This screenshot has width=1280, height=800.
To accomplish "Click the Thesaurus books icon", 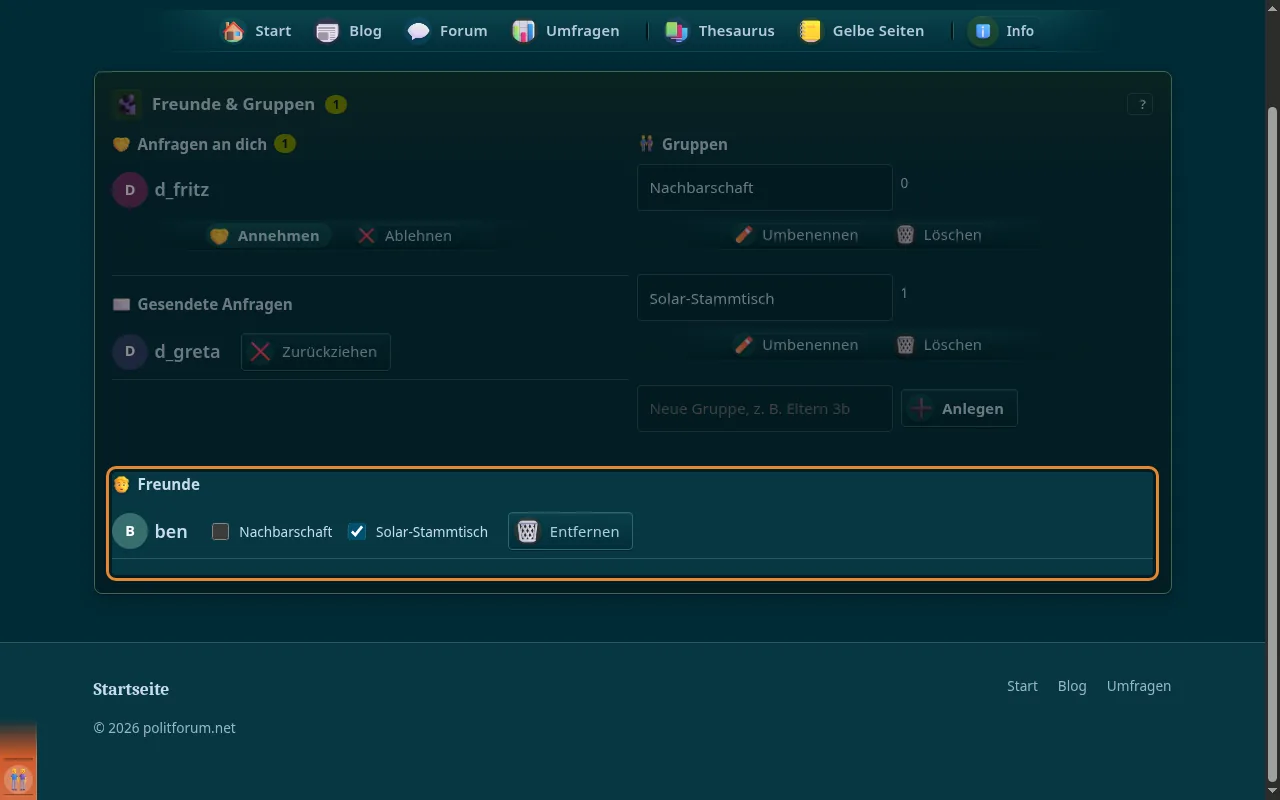I will pyautogui.click(x=677, y=31).
